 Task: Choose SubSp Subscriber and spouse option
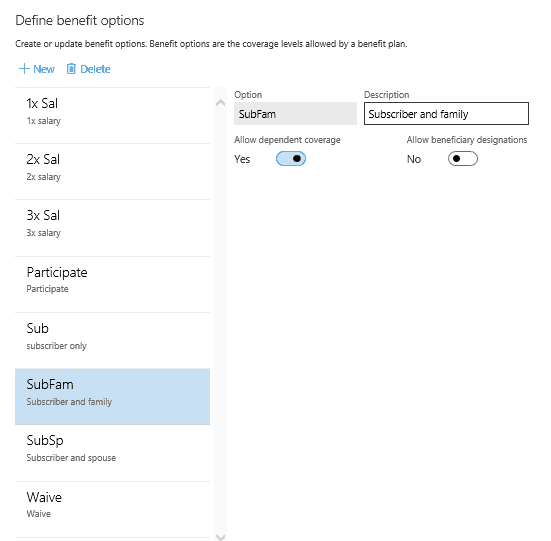112,453
